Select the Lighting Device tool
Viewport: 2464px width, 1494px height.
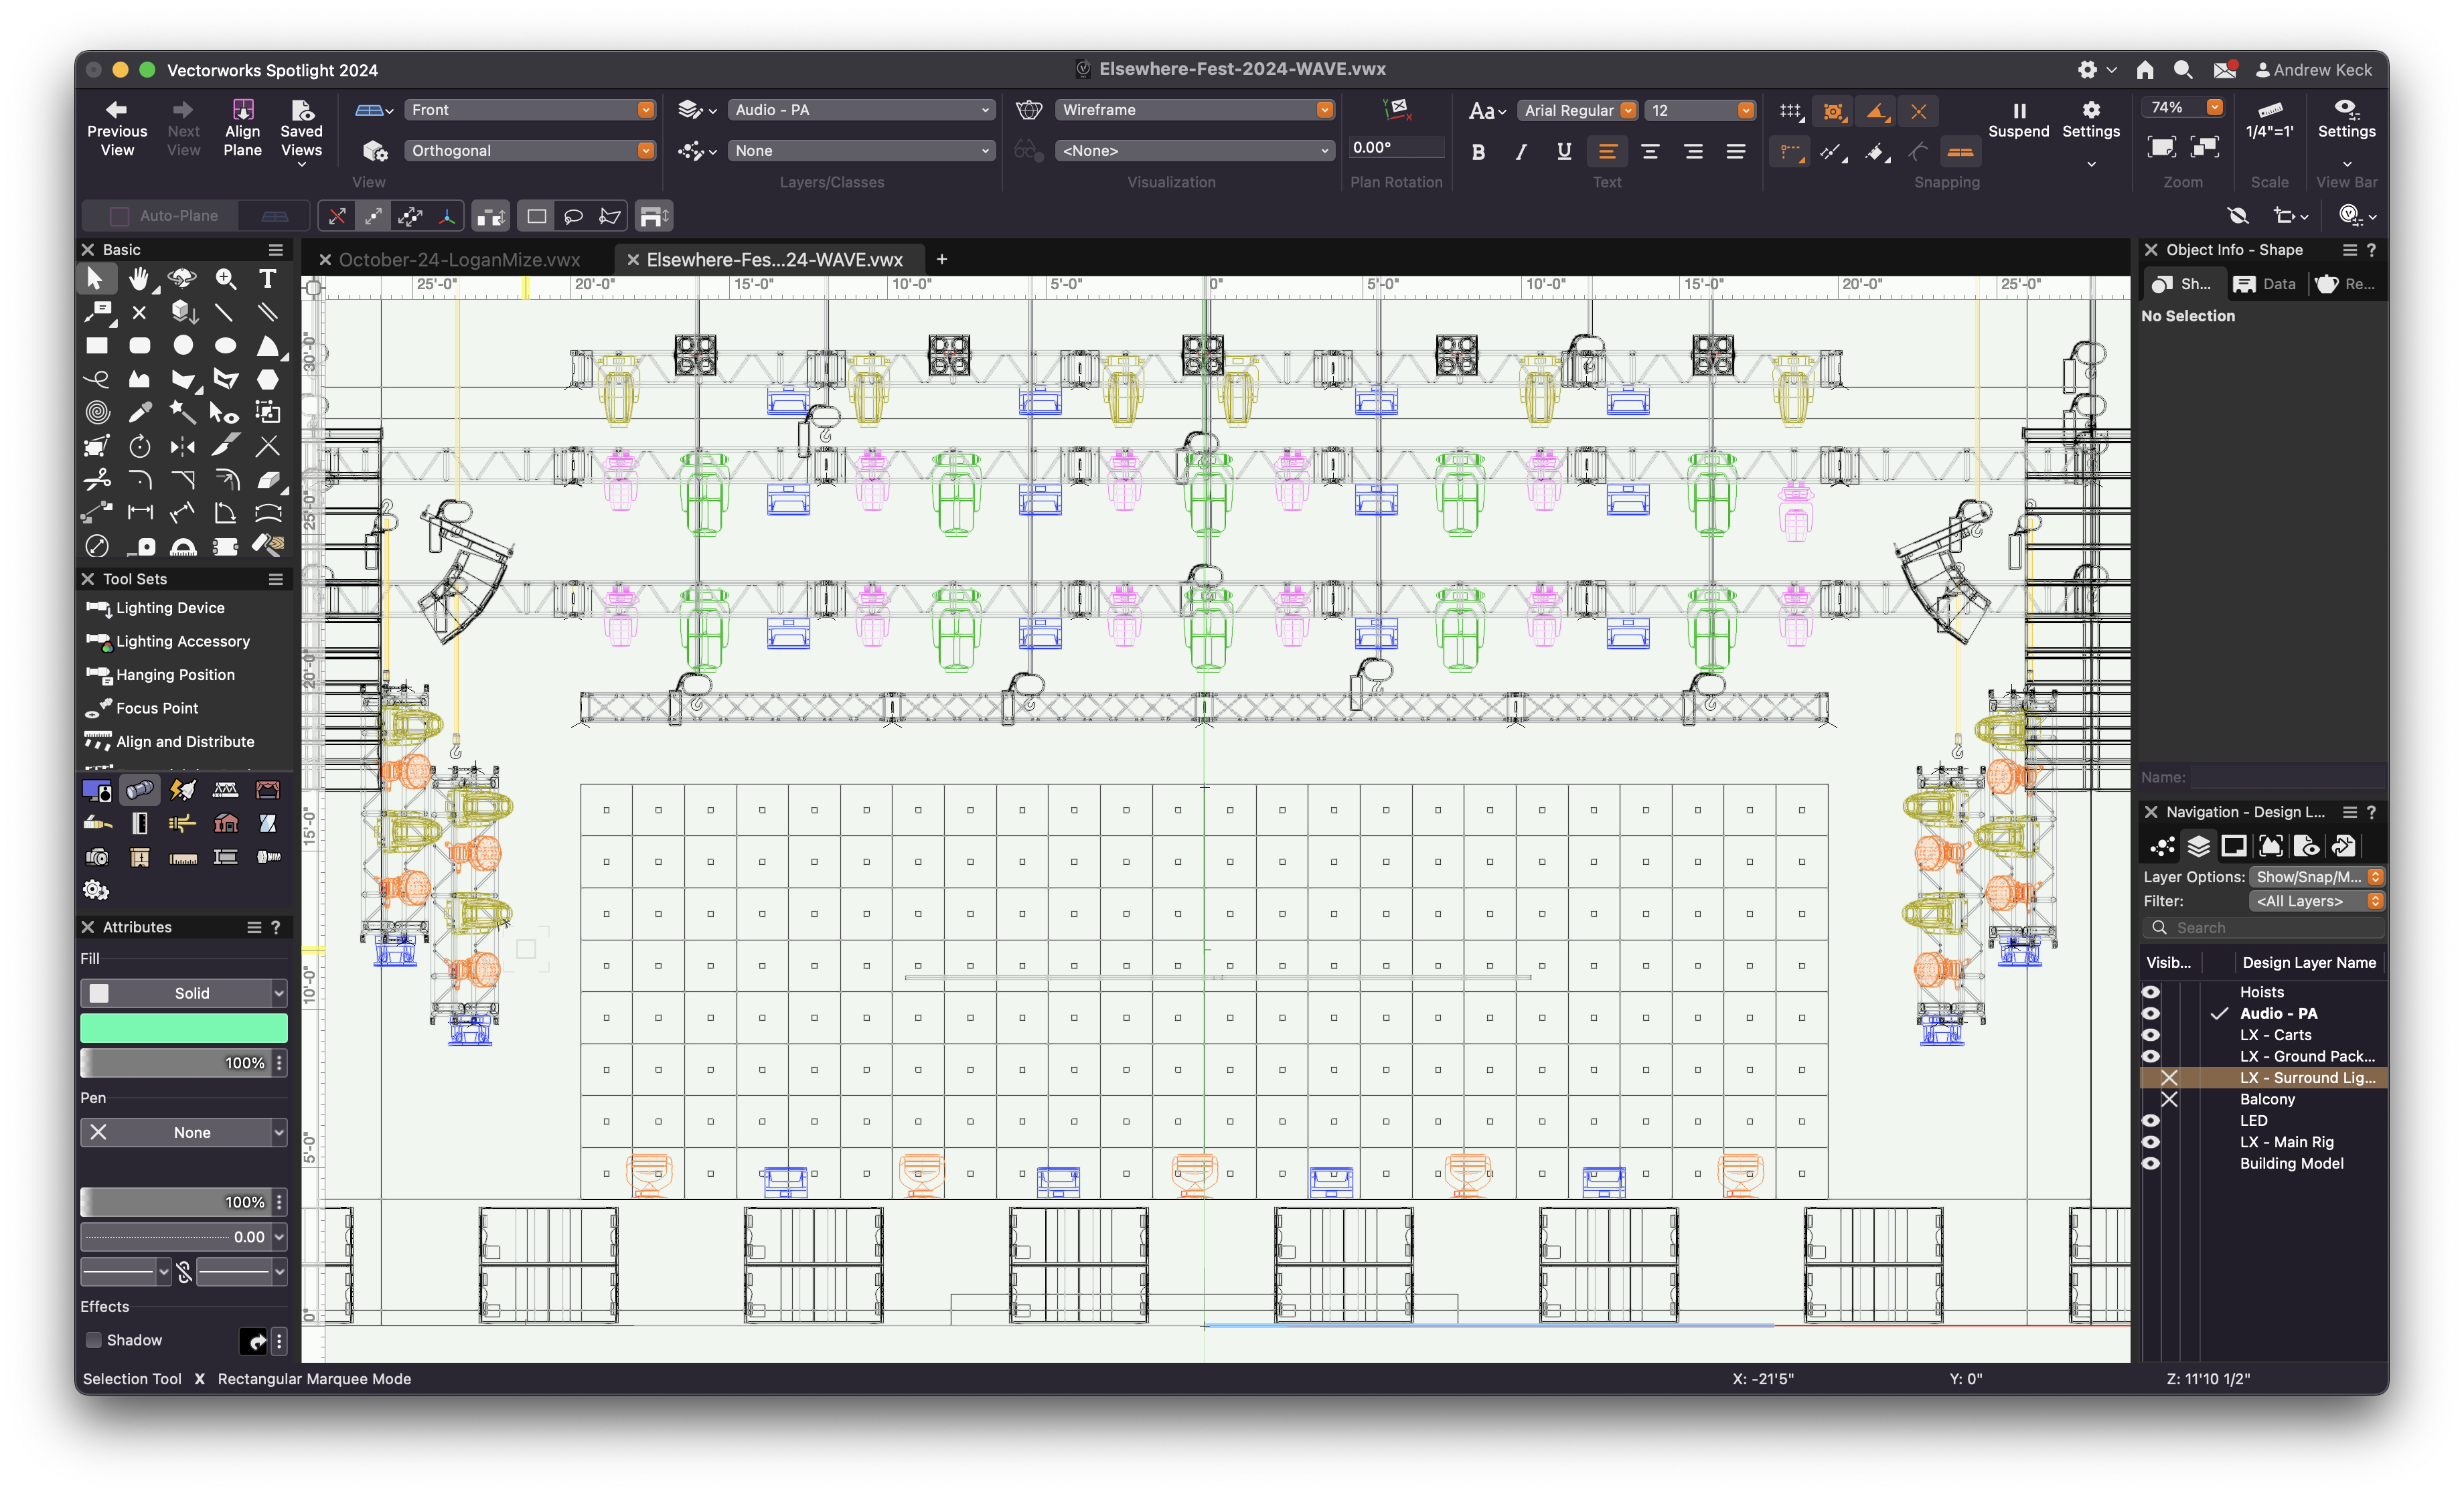[x=169, y=607]
